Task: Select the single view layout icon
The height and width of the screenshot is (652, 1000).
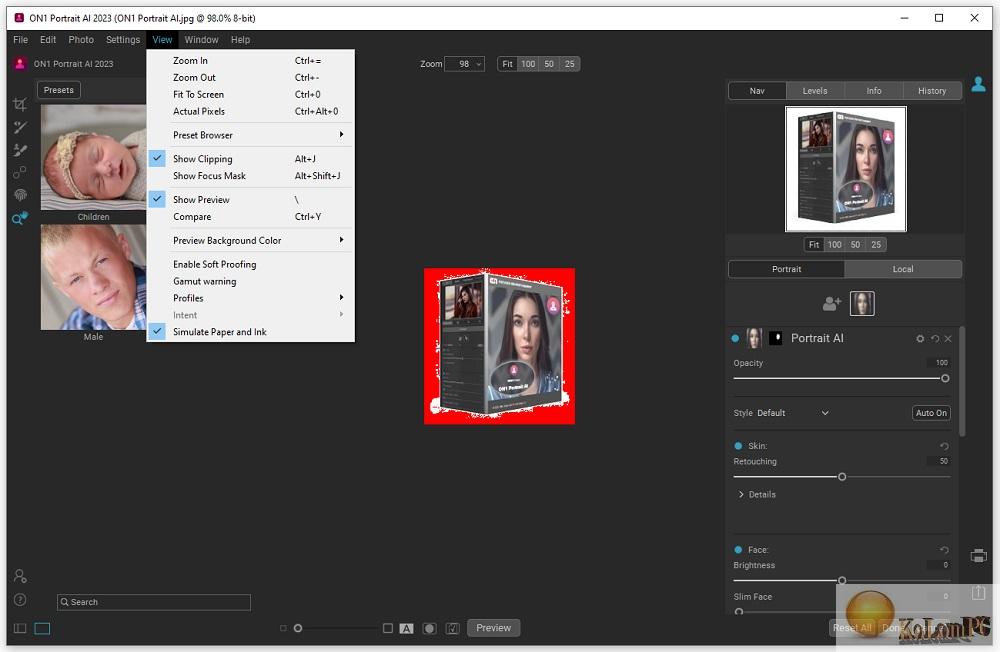Action: coord(42,628)
